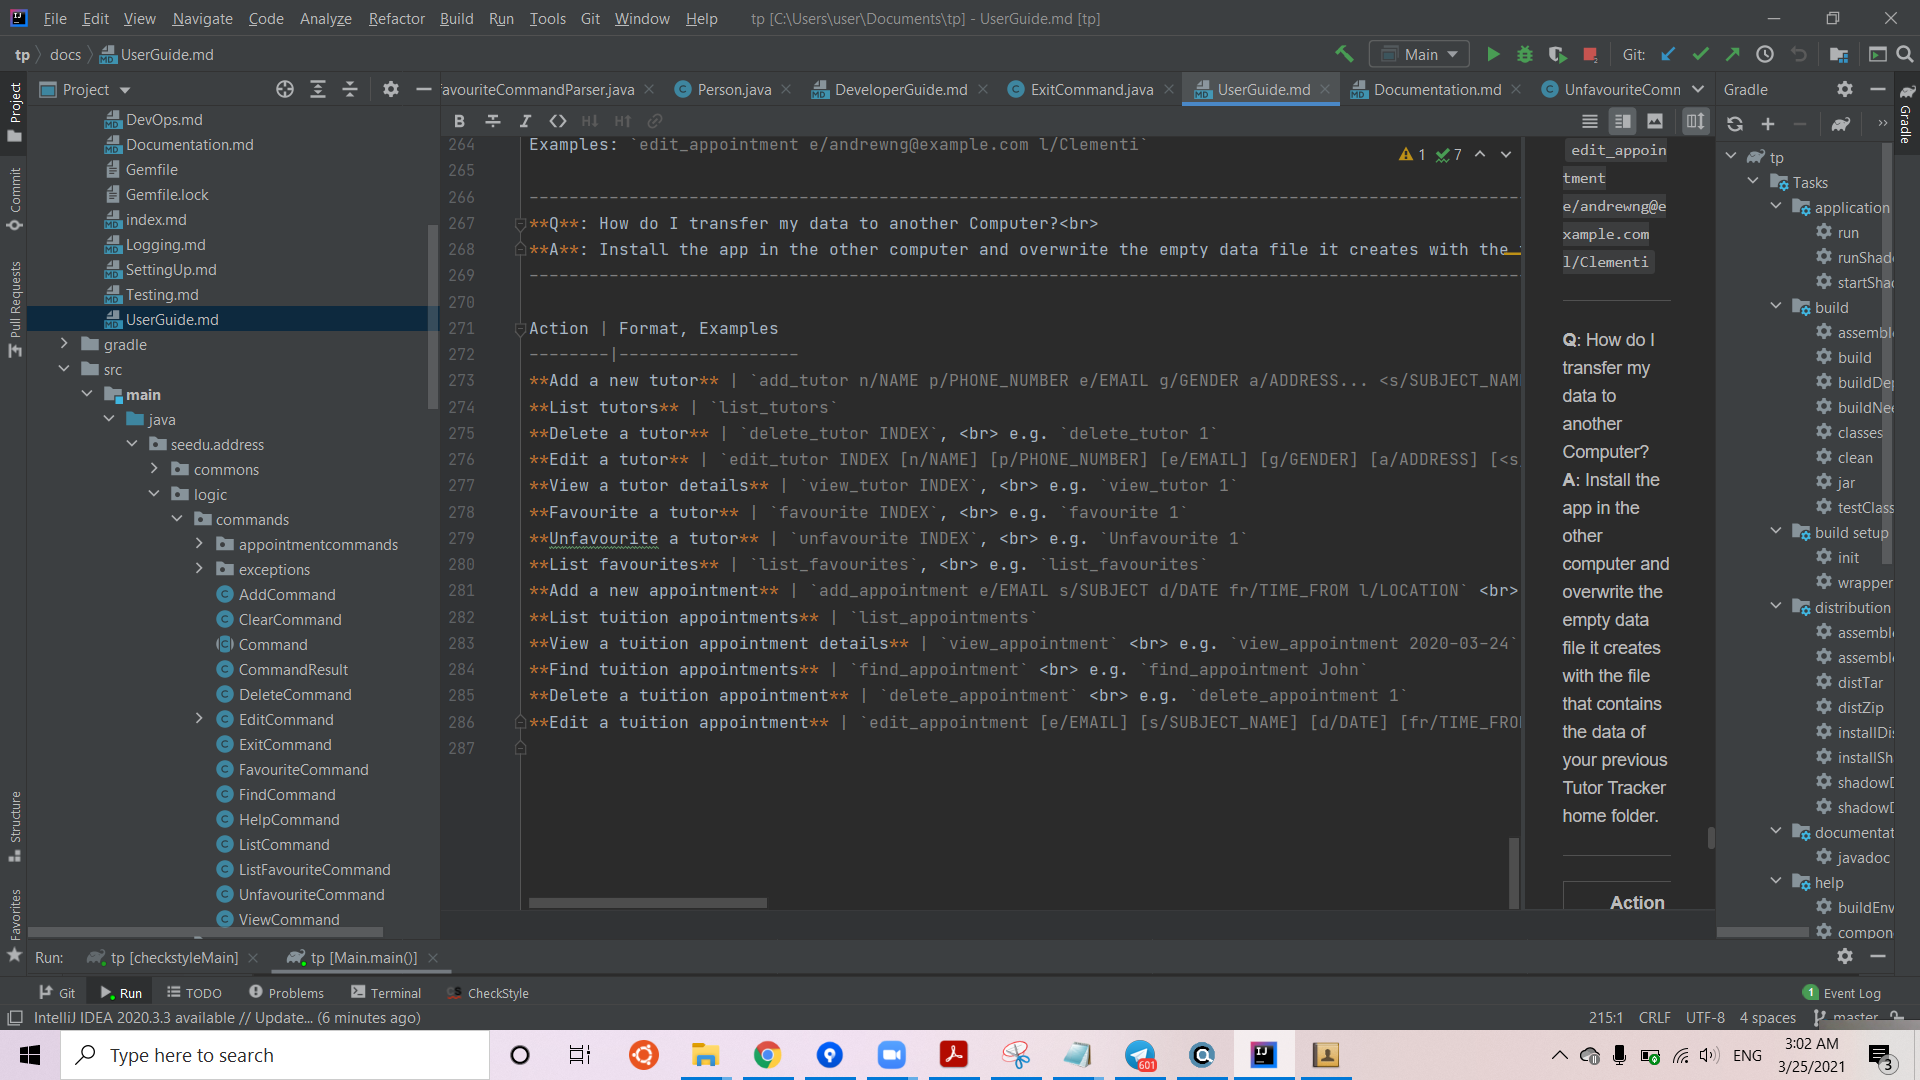The width and height of the screenshot is (1920, 1080).
Task: Build project with the hammer icon
Action: (x=1344, y=54)
